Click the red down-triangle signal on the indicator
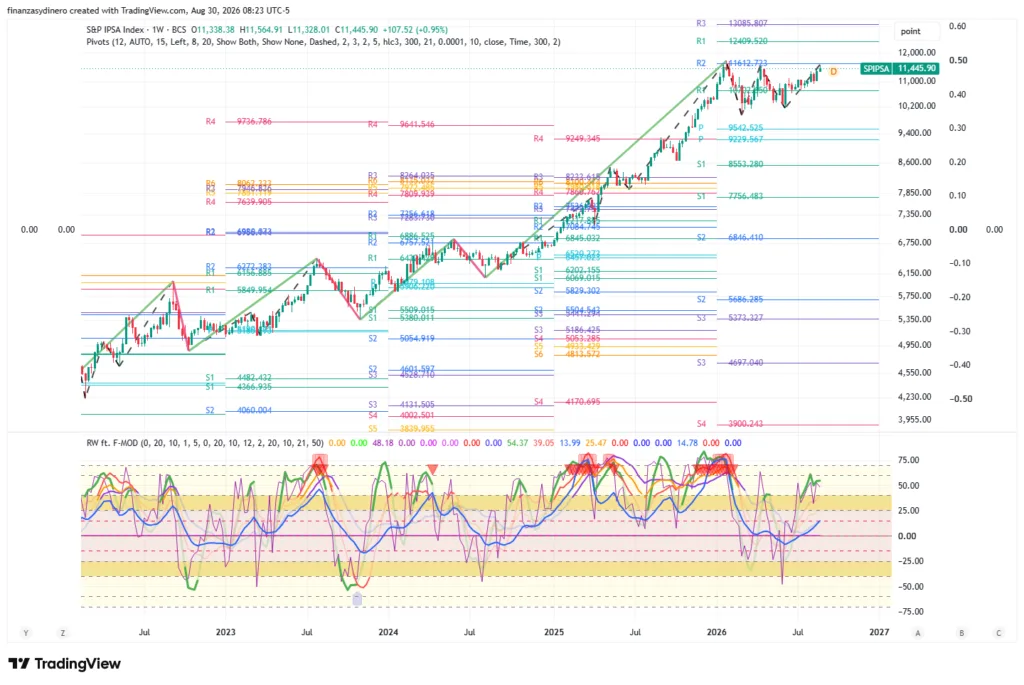Viewport: 1024px width, 685px height. pyautogui.click(x=432, y=469)
